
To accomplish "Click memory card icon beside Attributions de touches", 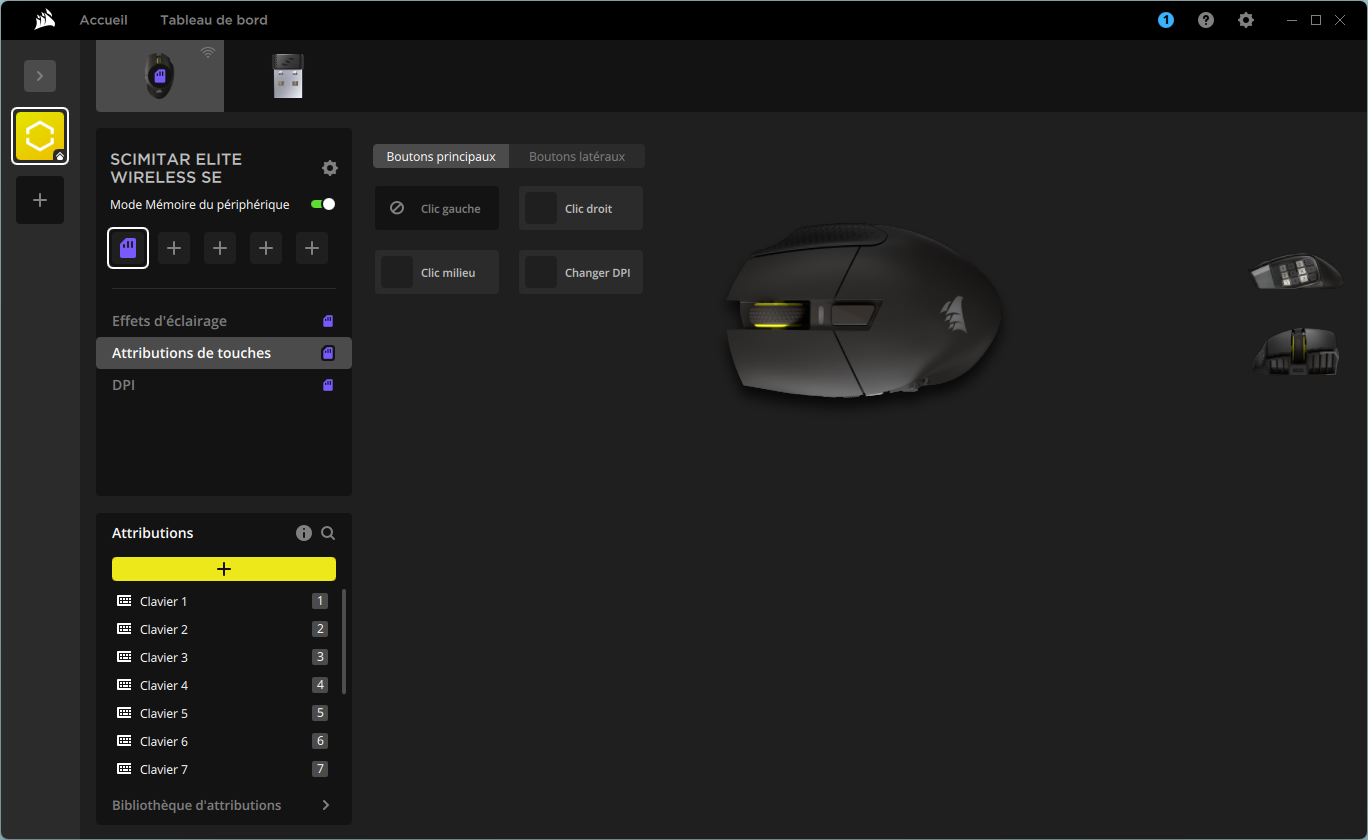I will [327, 353].
